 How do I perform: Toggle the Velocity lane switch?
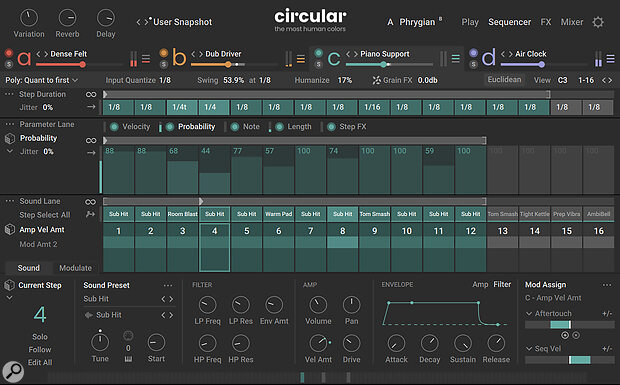tap(114, 127)
